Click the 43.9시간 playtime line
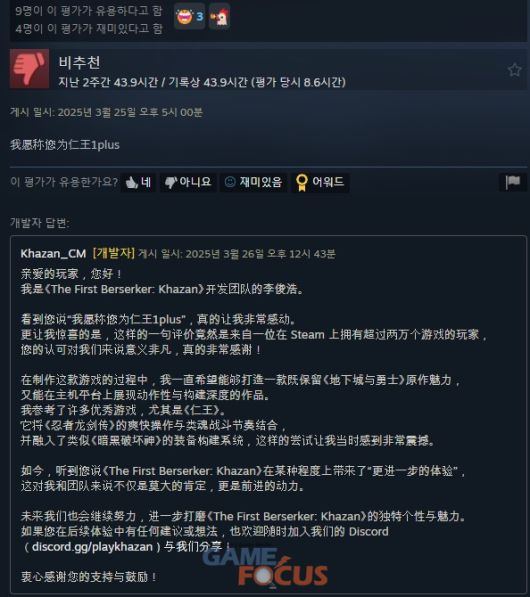The height and width of the screenshot is (597, 530). 202,82
